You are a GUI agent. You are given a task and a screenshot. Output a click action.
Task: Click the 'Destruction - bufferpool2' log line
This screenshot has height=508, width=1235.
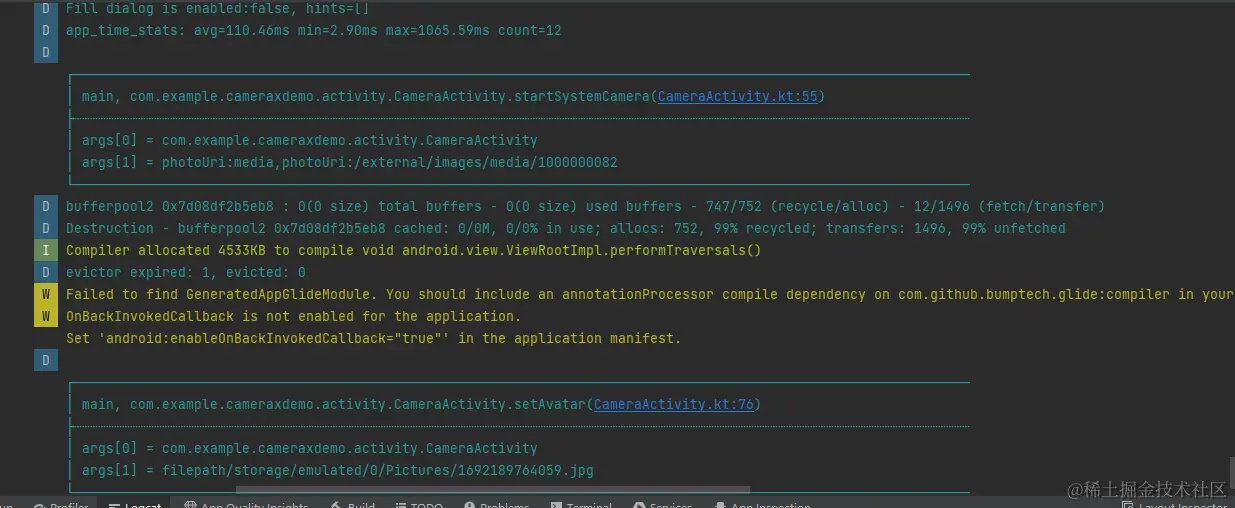[x=566, y=228]
